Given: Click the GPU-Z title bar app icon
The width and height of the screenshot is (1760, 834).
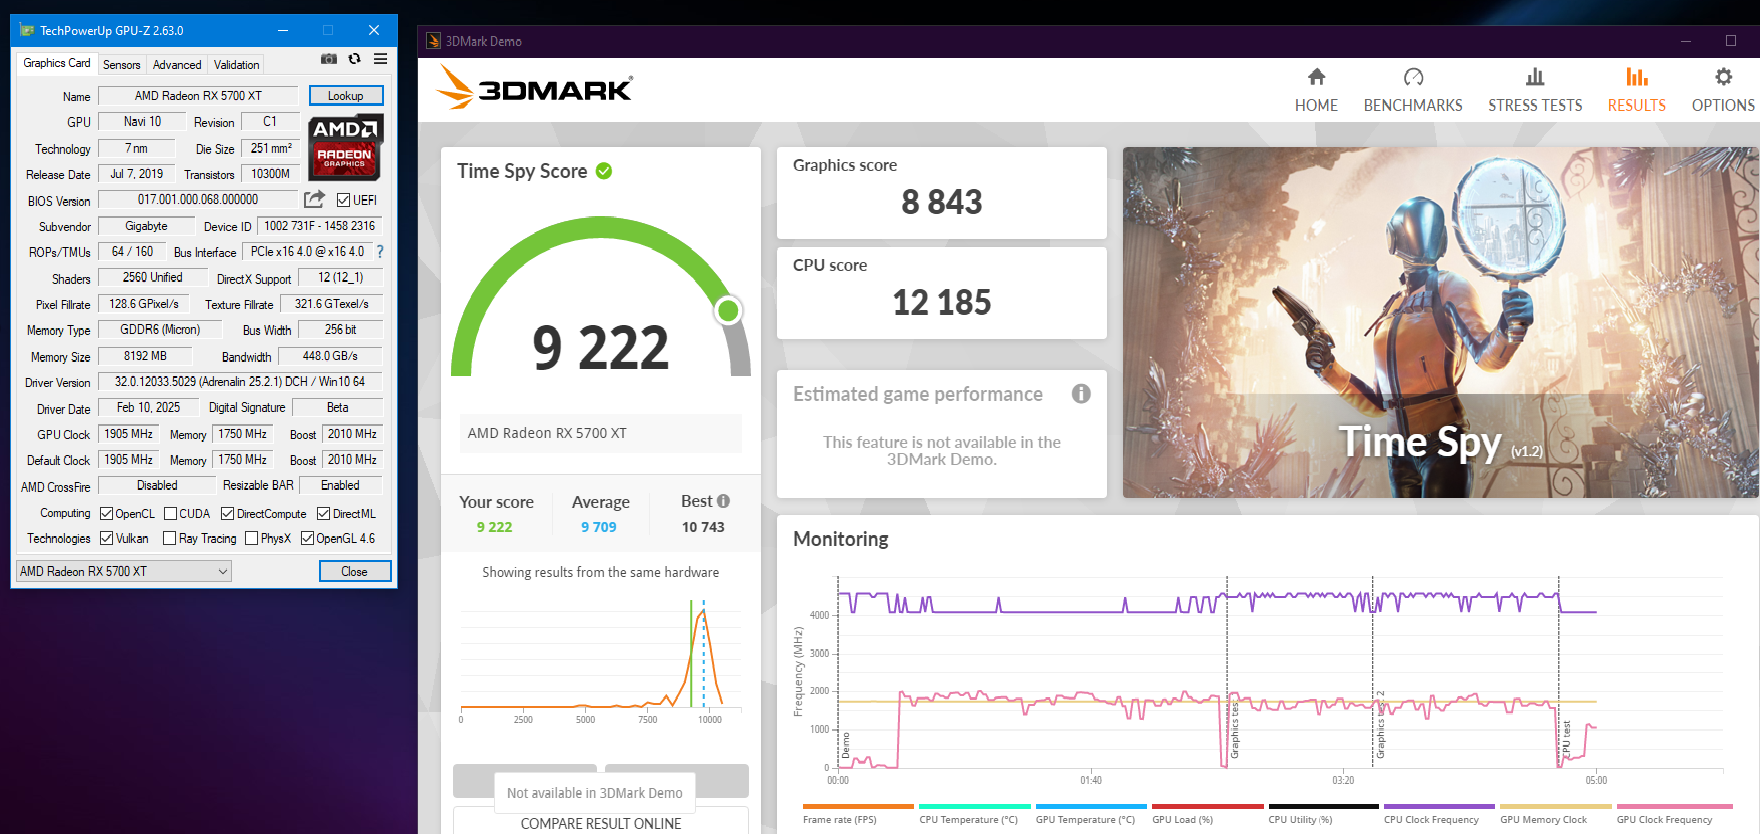Looking at the screenshot, I should click(x=27, y=30).
